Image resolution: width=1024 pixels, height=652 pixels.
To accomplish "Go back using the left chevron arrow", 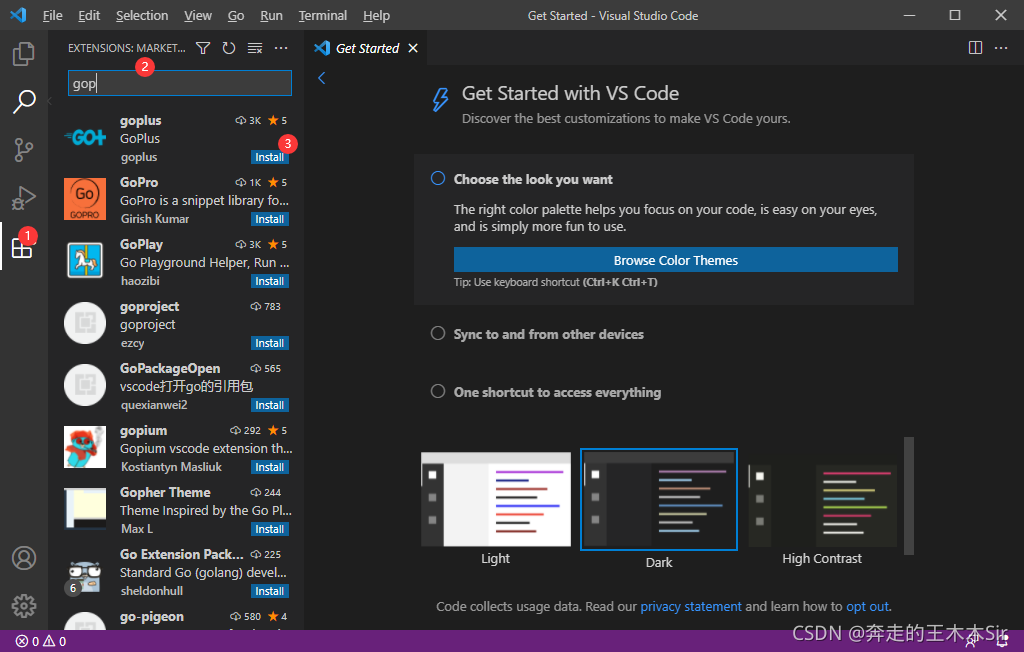I will (321, 78).
